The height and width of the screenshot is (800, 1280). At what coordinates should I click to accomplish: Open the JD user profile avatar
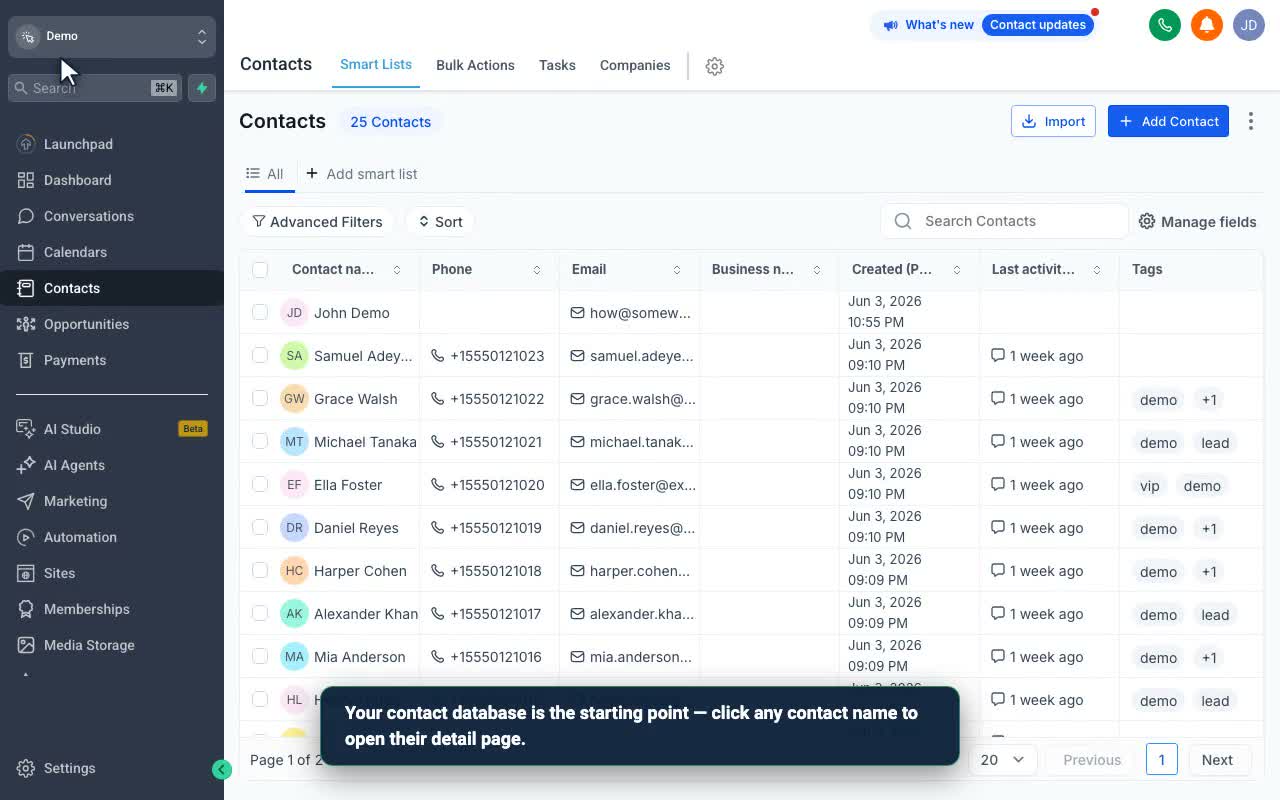click(1249, 25)
